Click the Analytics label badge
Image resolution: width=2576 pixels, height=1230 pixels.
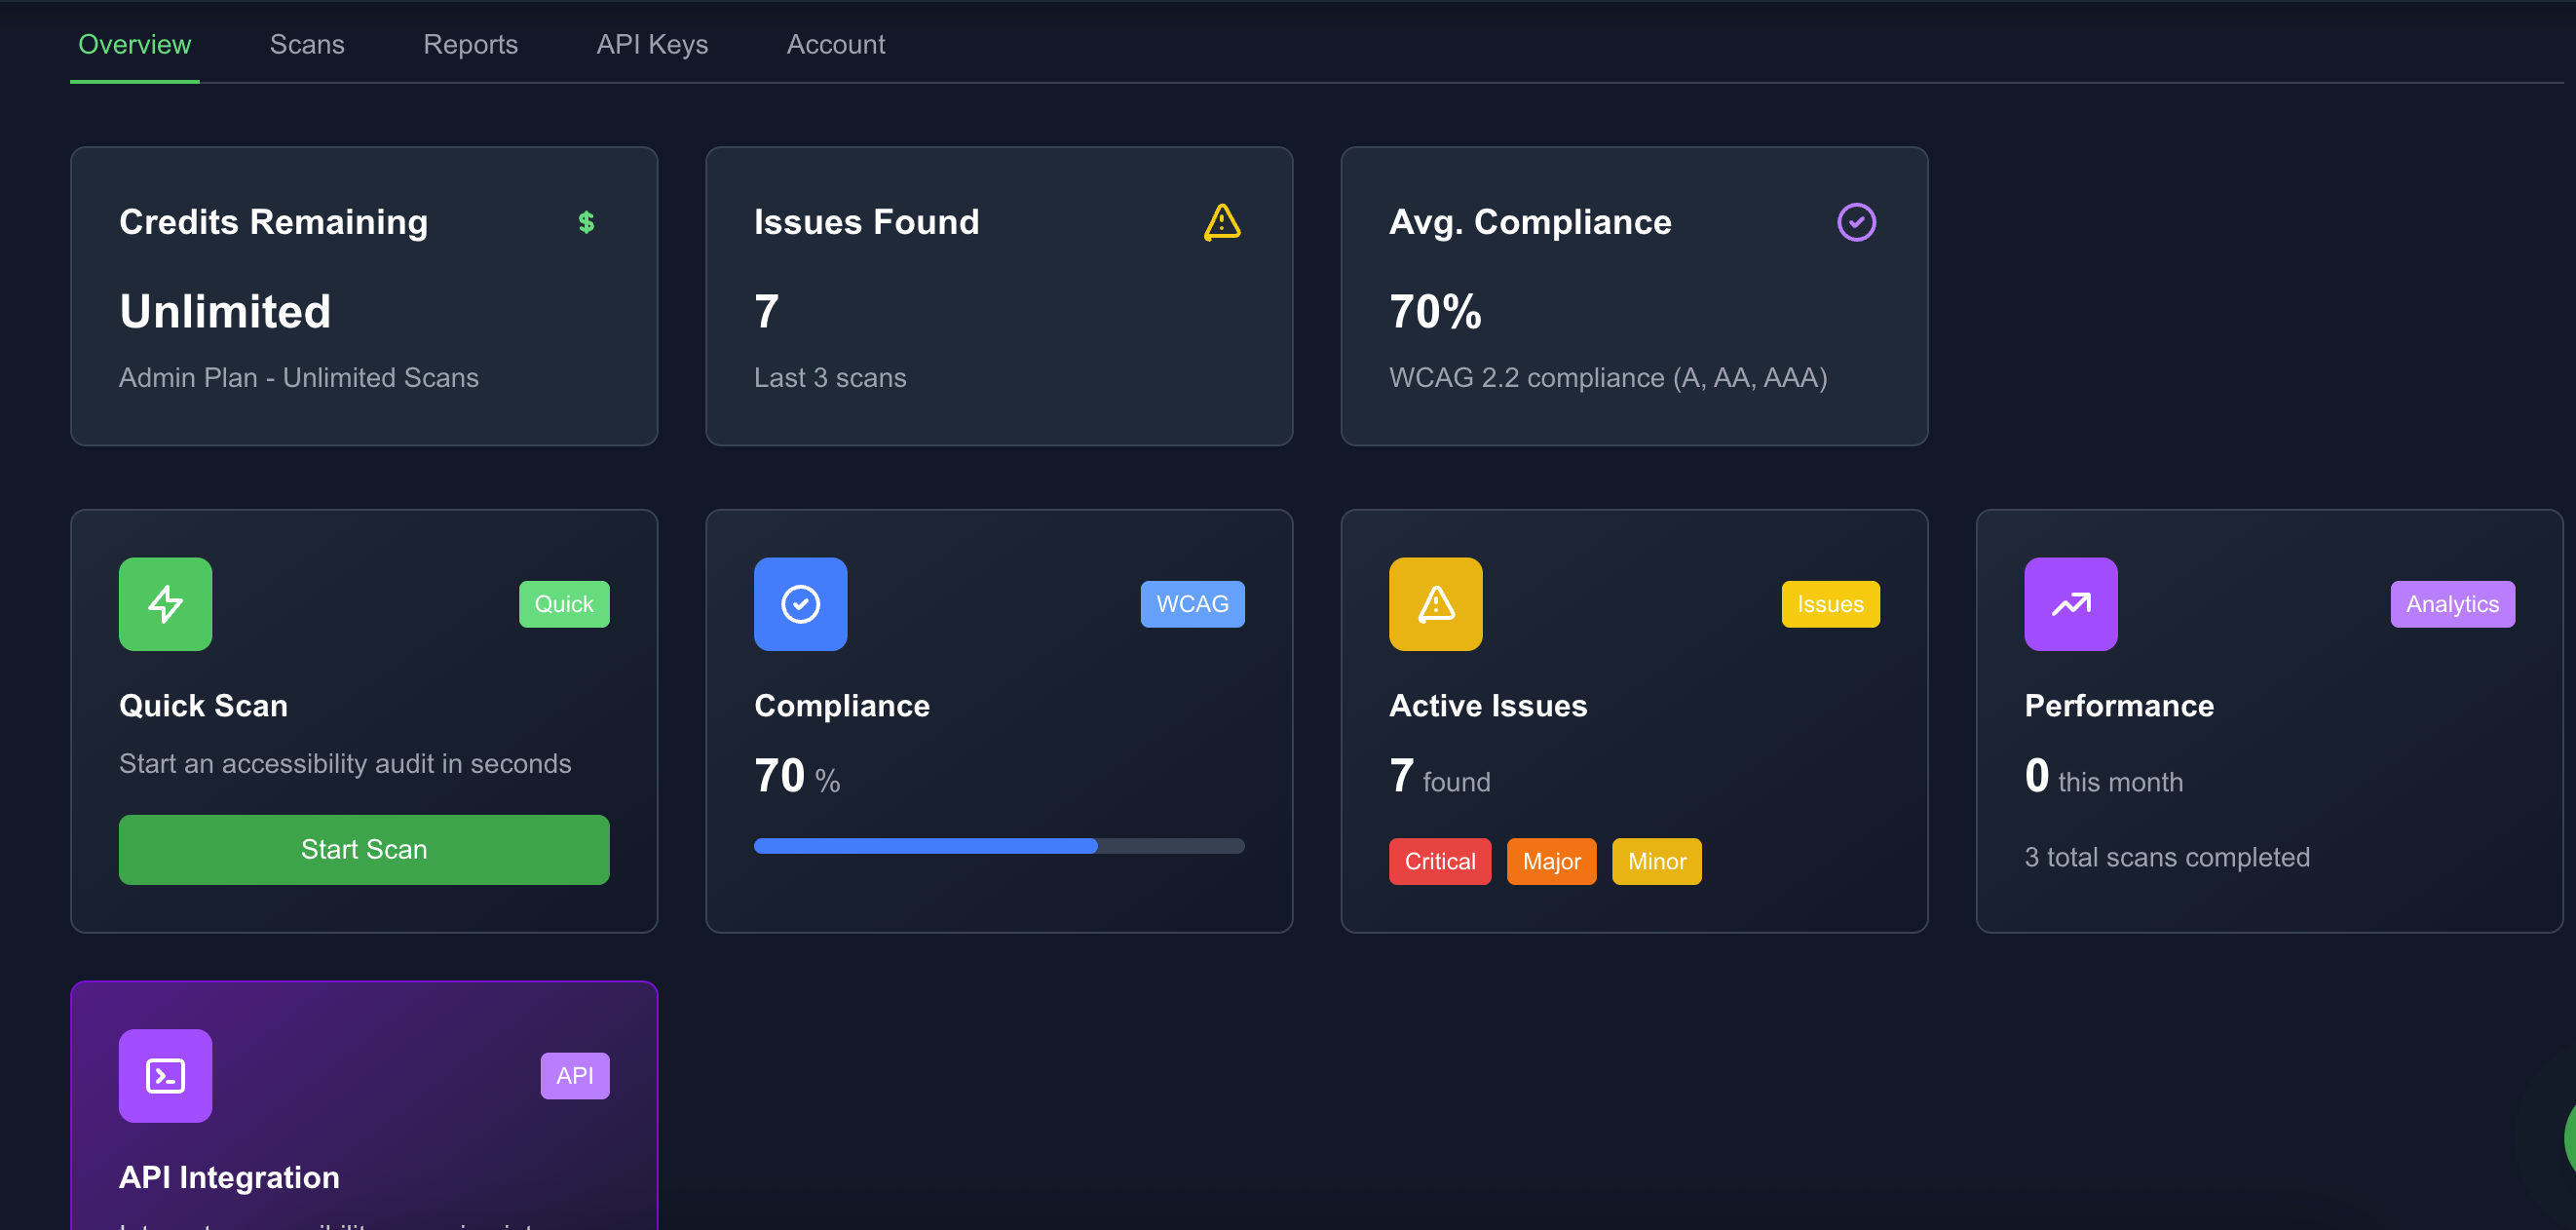pos(2451,604)
